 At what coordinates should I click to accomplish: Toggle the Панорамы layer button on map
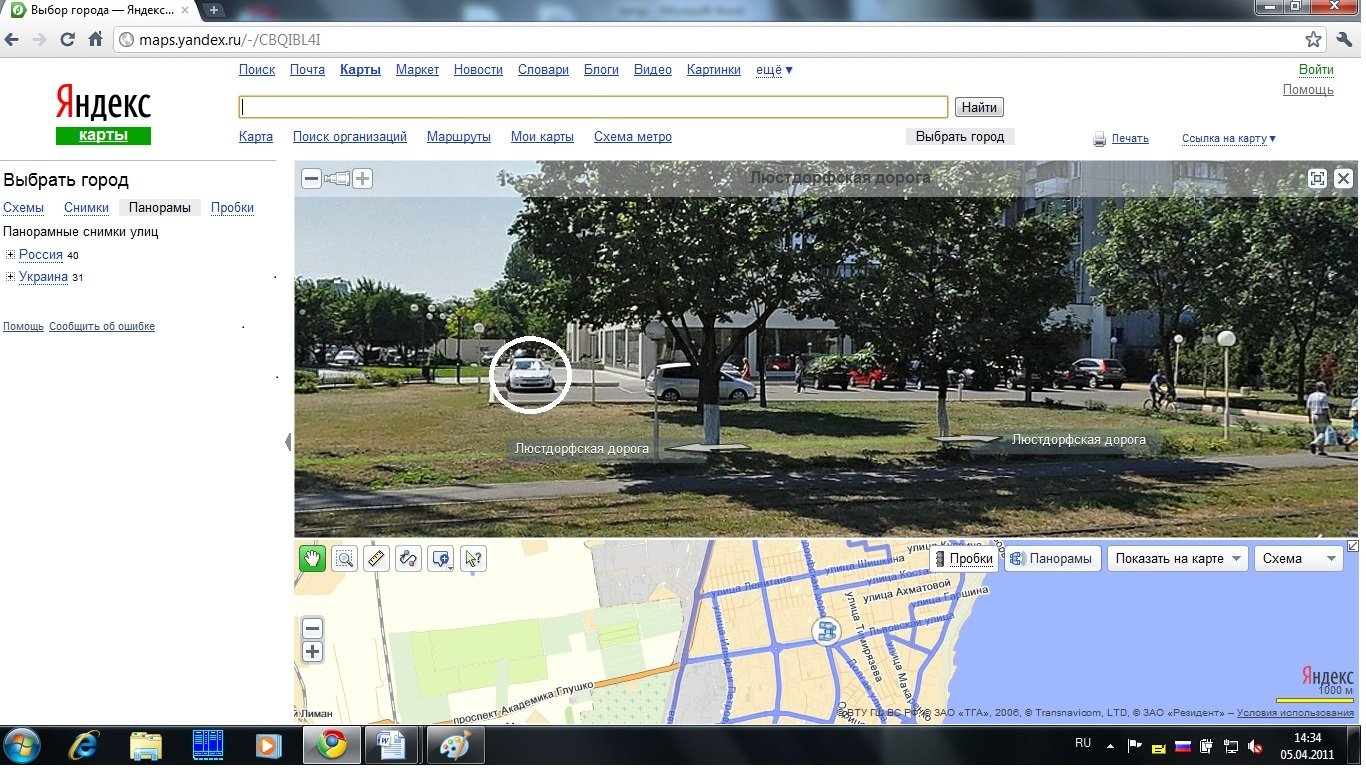coord(1053,559)
